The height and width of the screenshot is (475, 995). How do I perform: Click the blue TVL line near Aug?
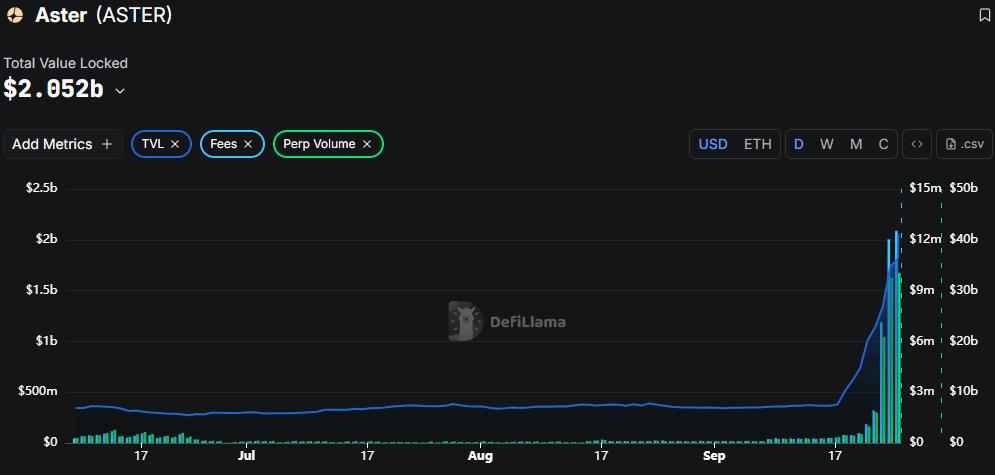(x=480, y=407)
